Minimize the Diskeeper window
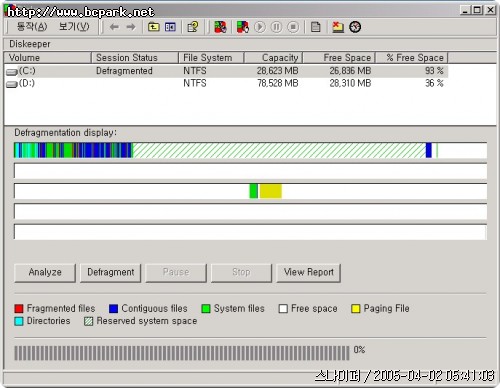Image resolution: width=500 pixels, height=388 pixels. pyautogui.click(x=466, y=10)
